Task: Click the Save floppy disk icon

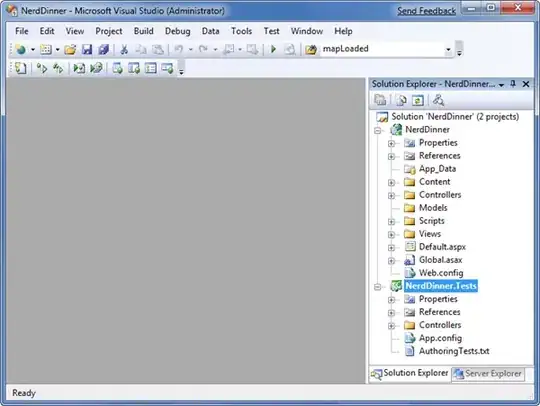Action: [86, 50]
